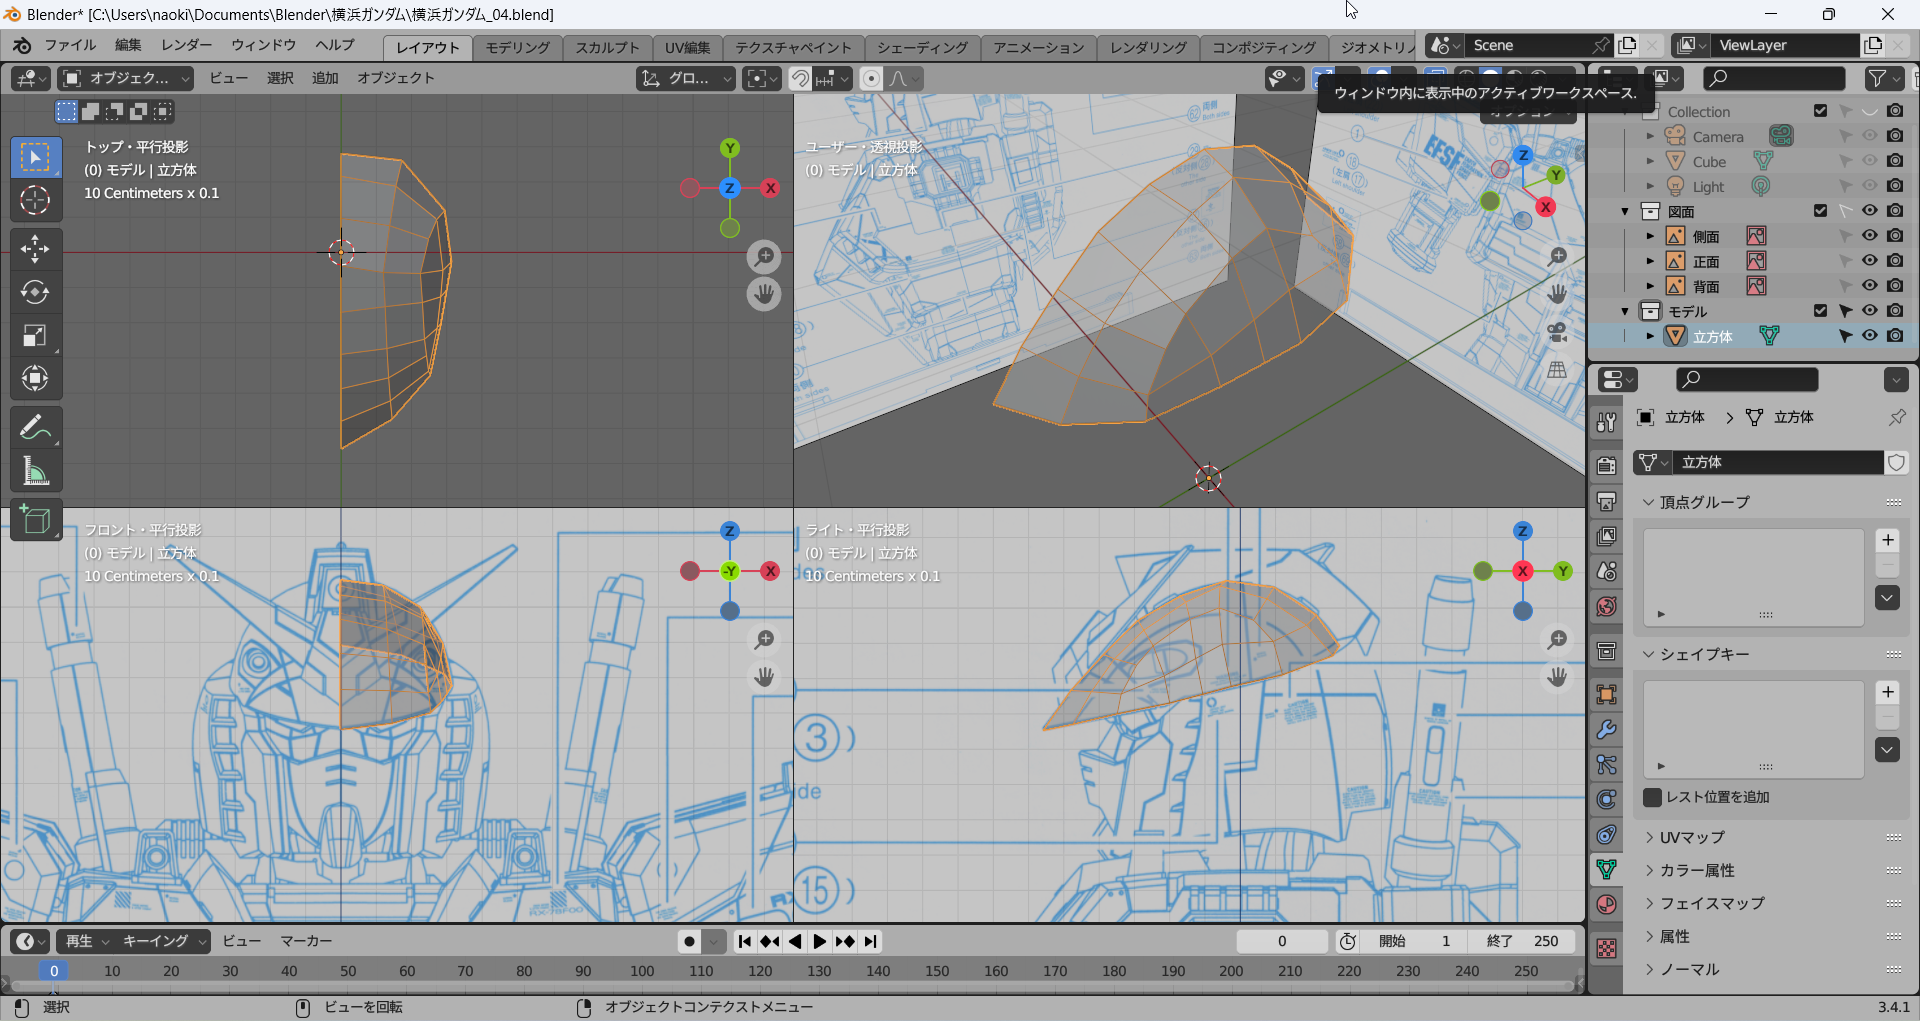This screenshot has height=1021, width=1920.
Task: Select the Annotate pencil tool
Action: click(35, 428)
